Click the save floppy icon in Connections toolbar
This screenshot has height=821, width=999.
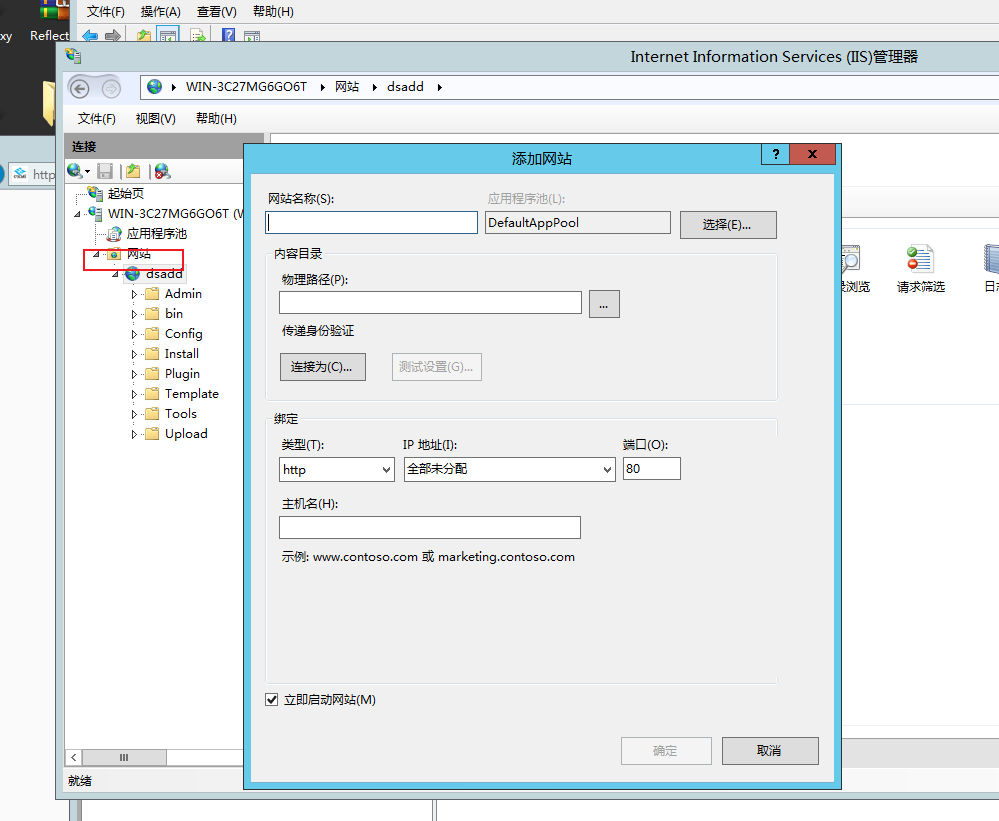[x=105, y=171]
